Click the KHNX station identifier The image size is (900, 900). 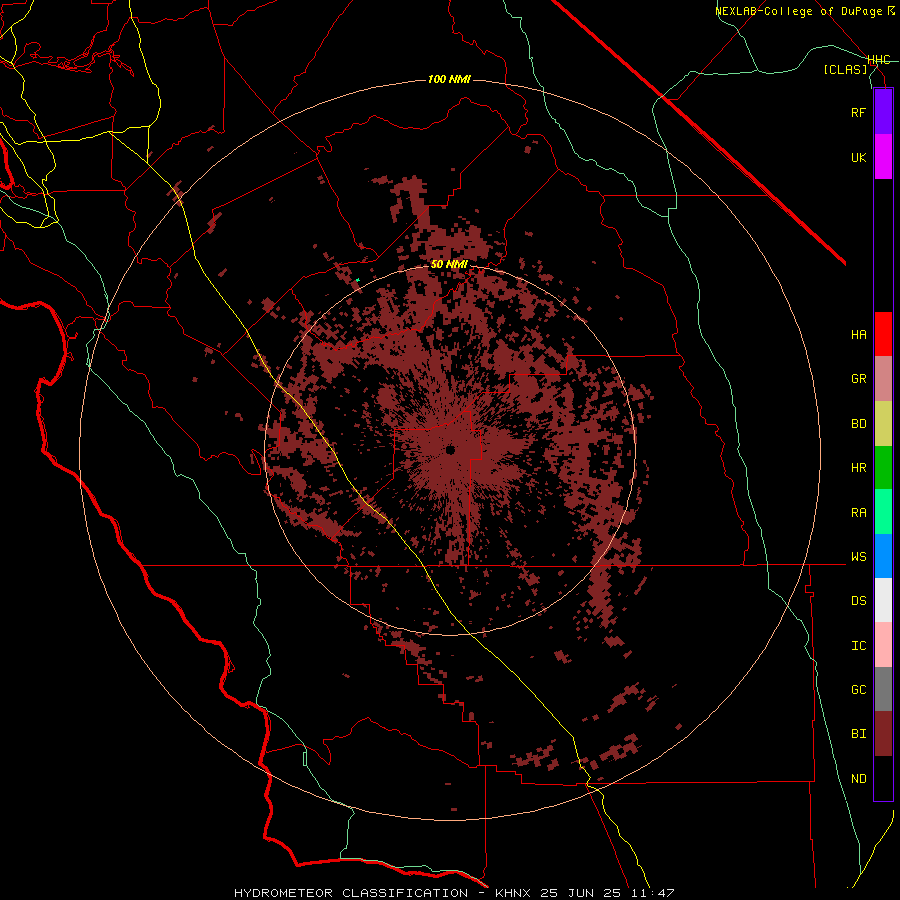pos(515,893)
